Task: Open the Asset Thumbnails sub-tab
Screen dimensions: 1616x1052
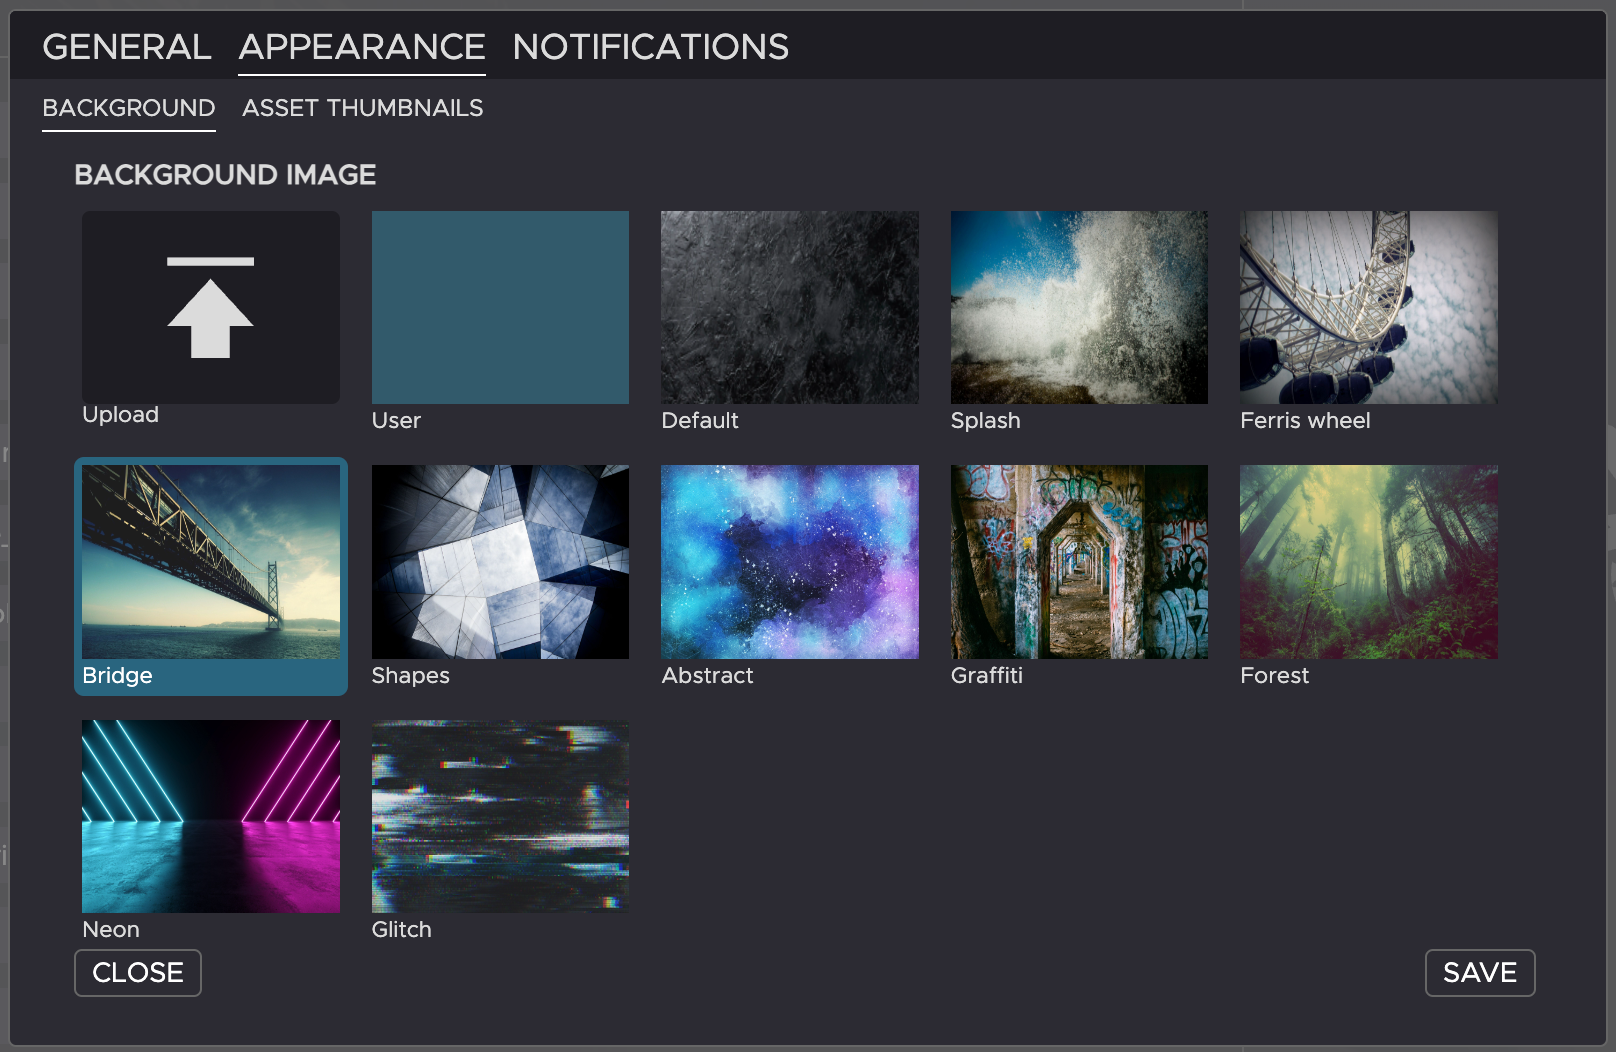Action: coord(362,108)
